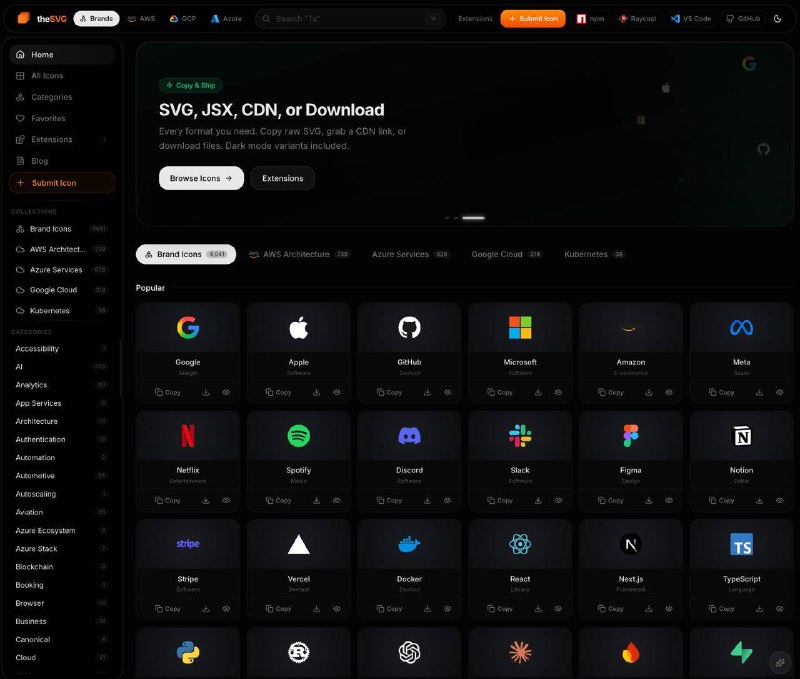Viewport: 800px width, 679px height.
Task: Select the Microsoft logo icon
Action: click(x=520, y=328)
